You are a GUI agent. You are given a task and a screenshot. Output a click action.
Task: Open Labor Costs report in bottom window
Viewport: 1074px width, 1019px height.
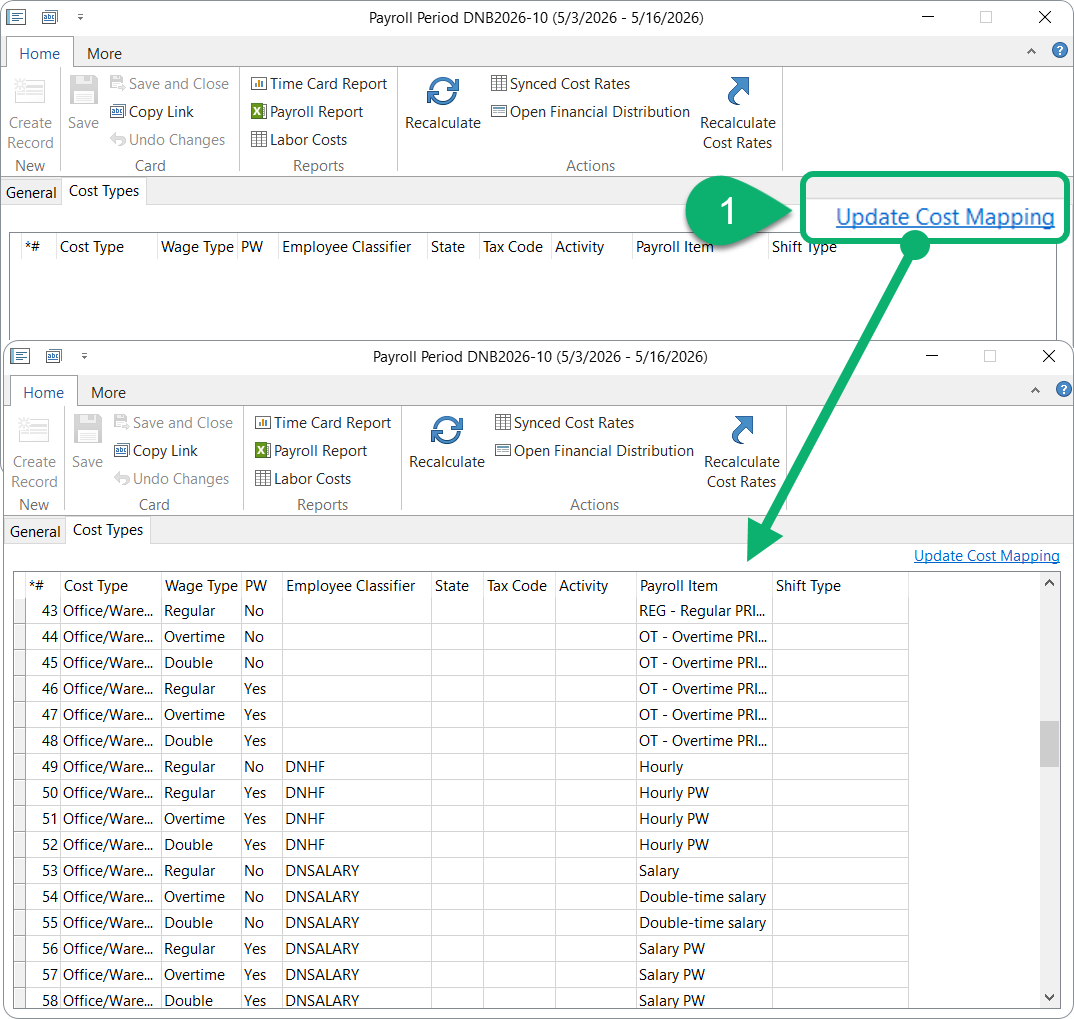303,479
